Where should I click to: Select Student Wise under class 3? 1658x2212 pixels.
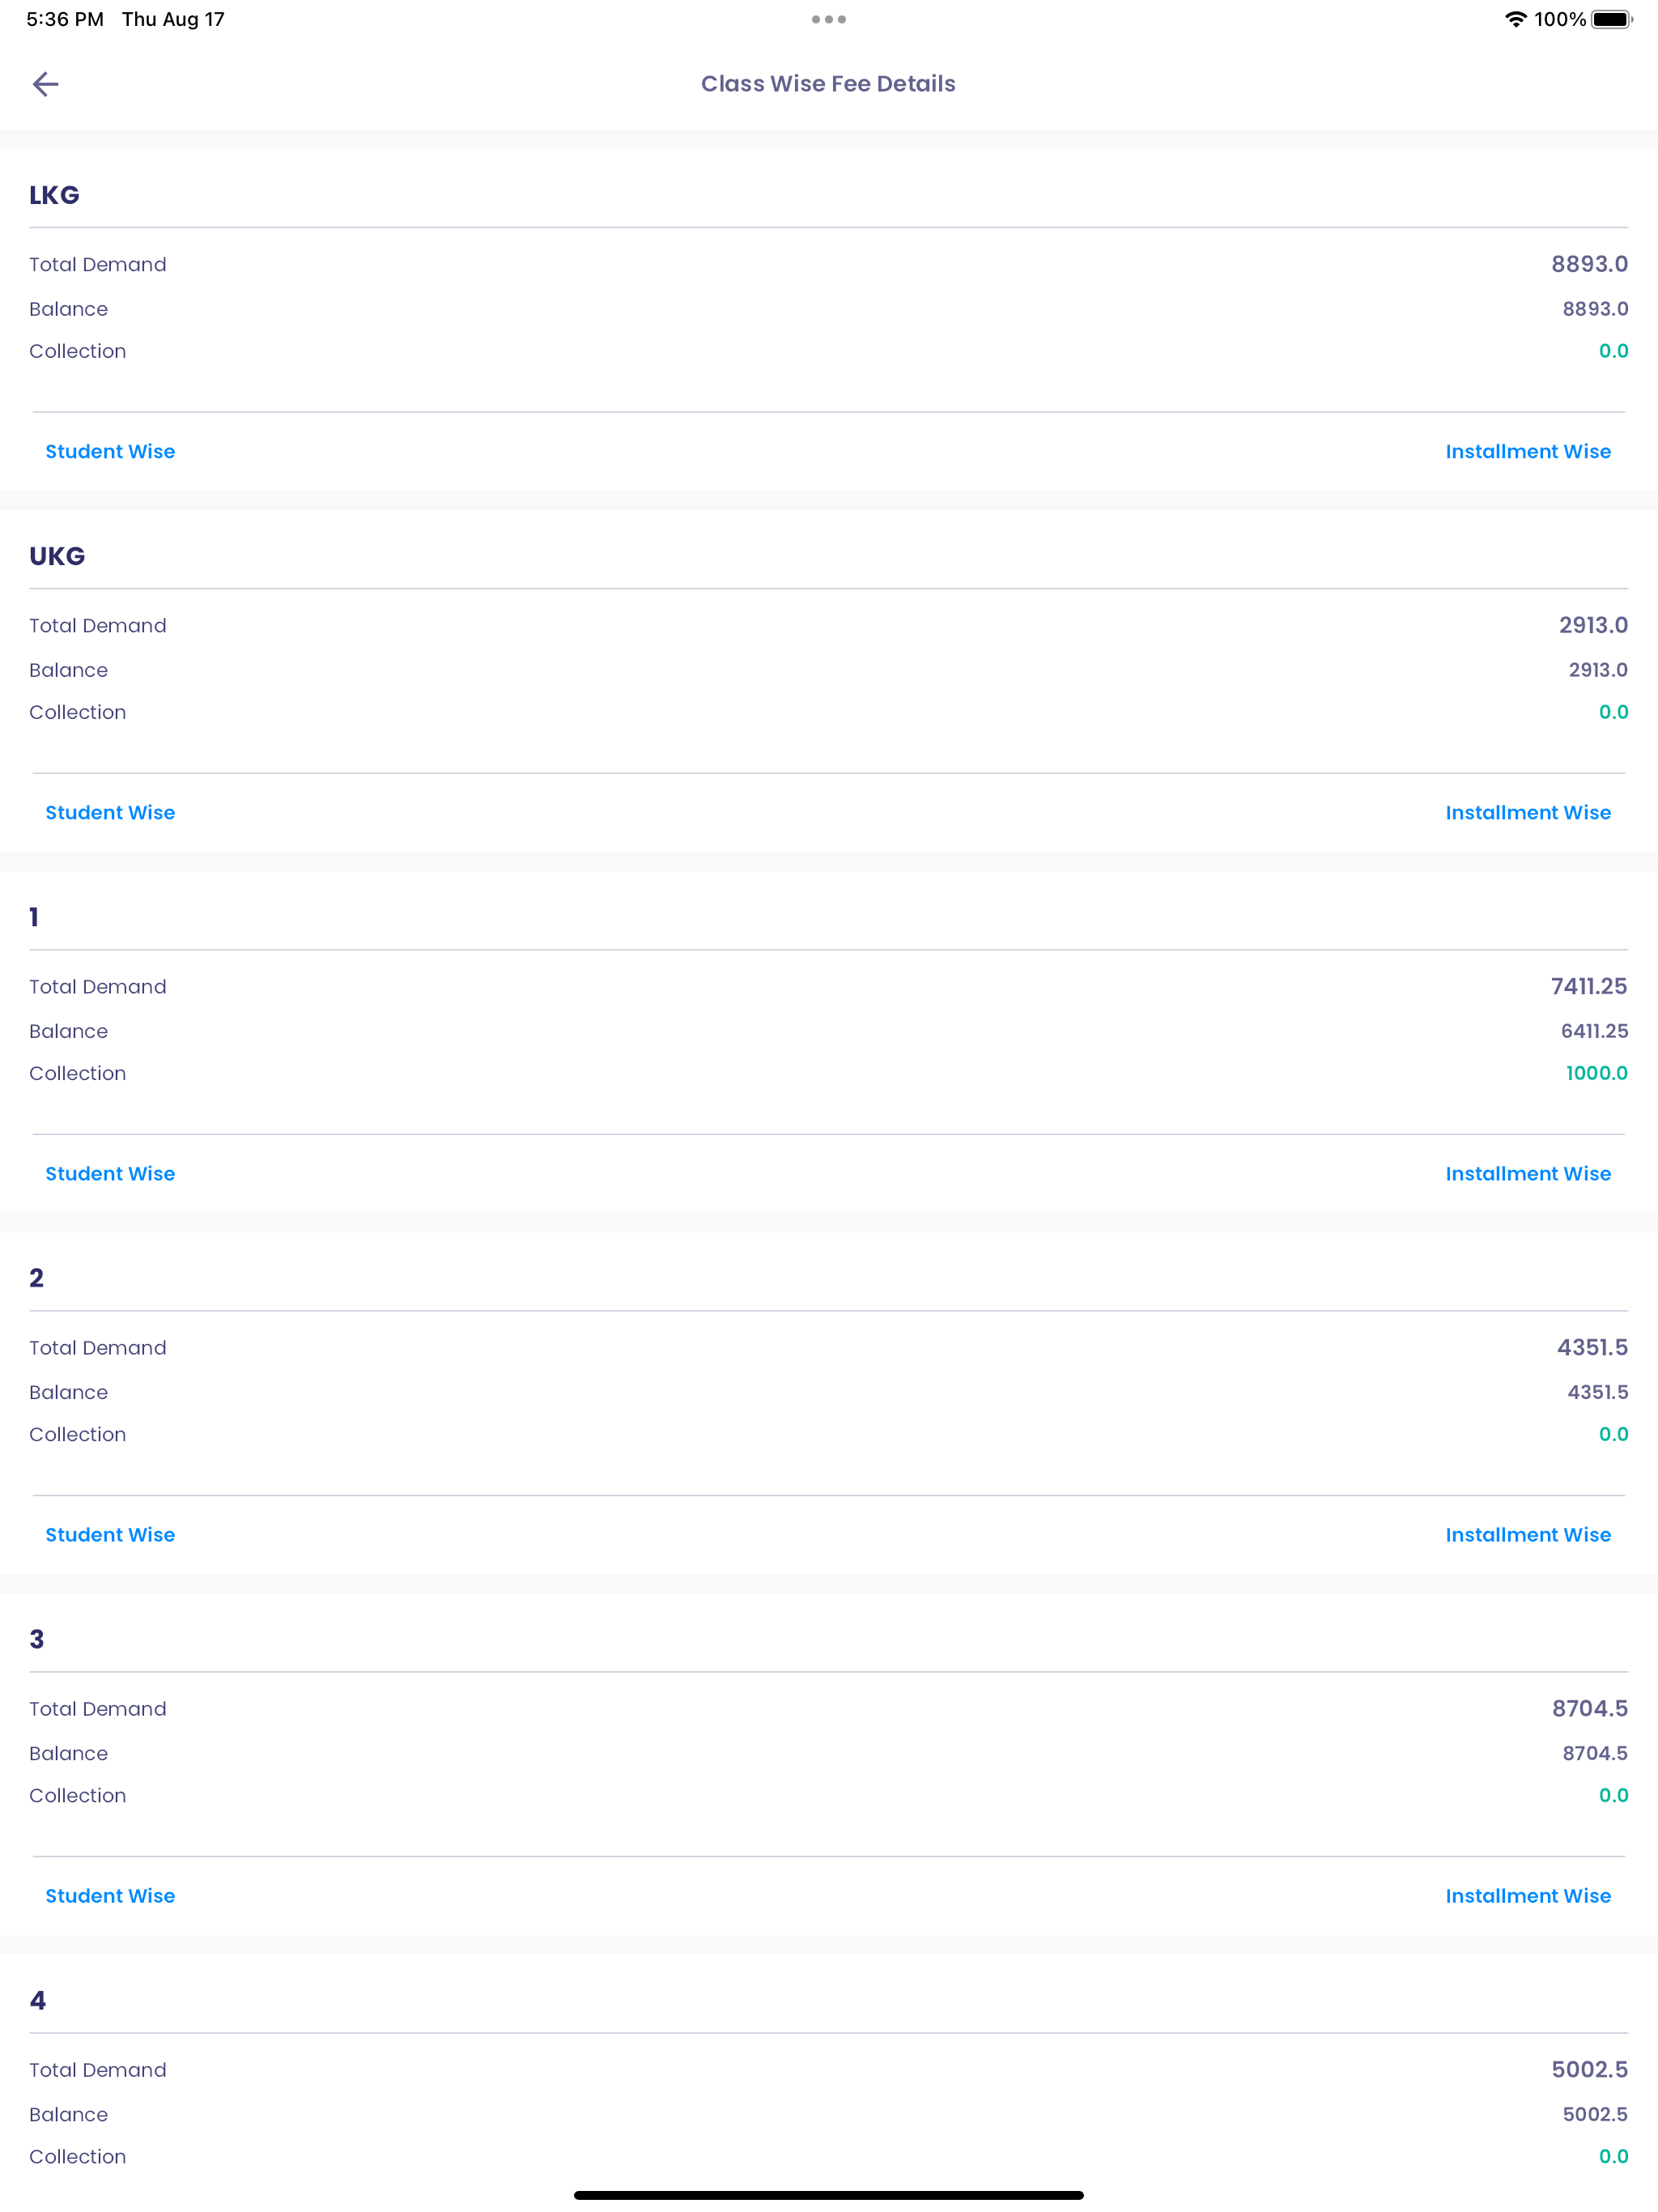click(x=110, y=1896)
